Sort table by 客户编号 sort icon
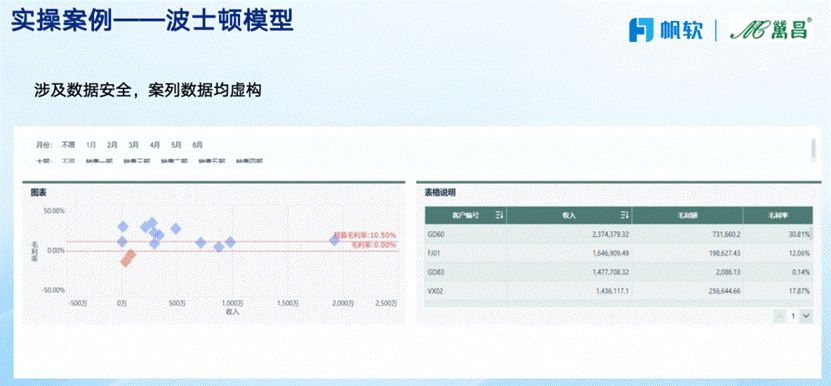Viewport: 831px width, 386px height. 499,215
